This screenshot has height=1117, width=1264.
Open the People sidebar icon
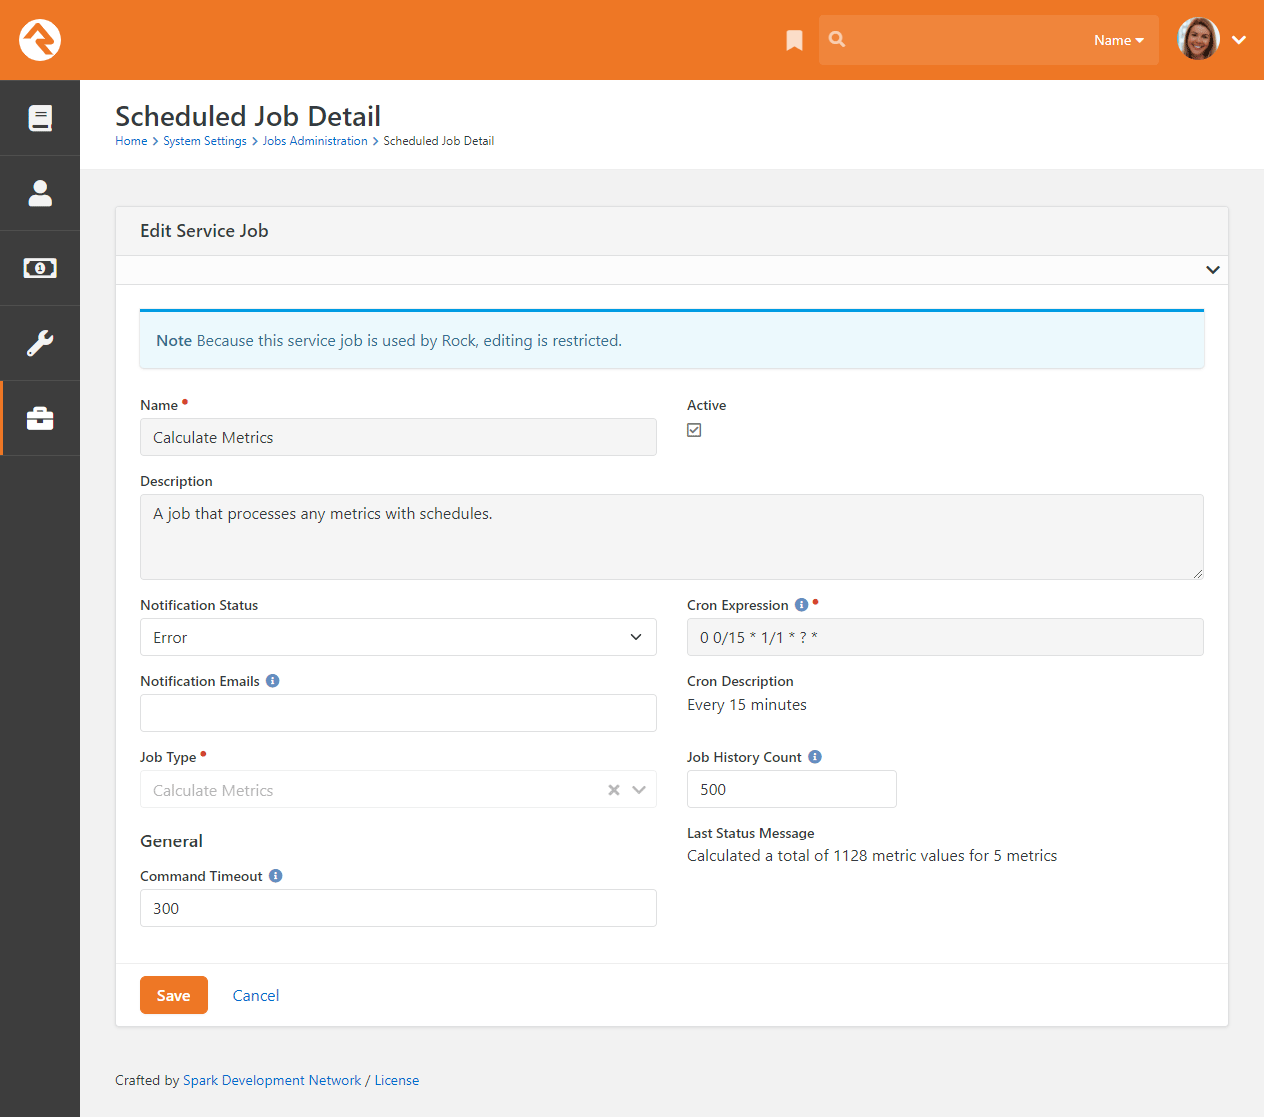coord(40,193)
